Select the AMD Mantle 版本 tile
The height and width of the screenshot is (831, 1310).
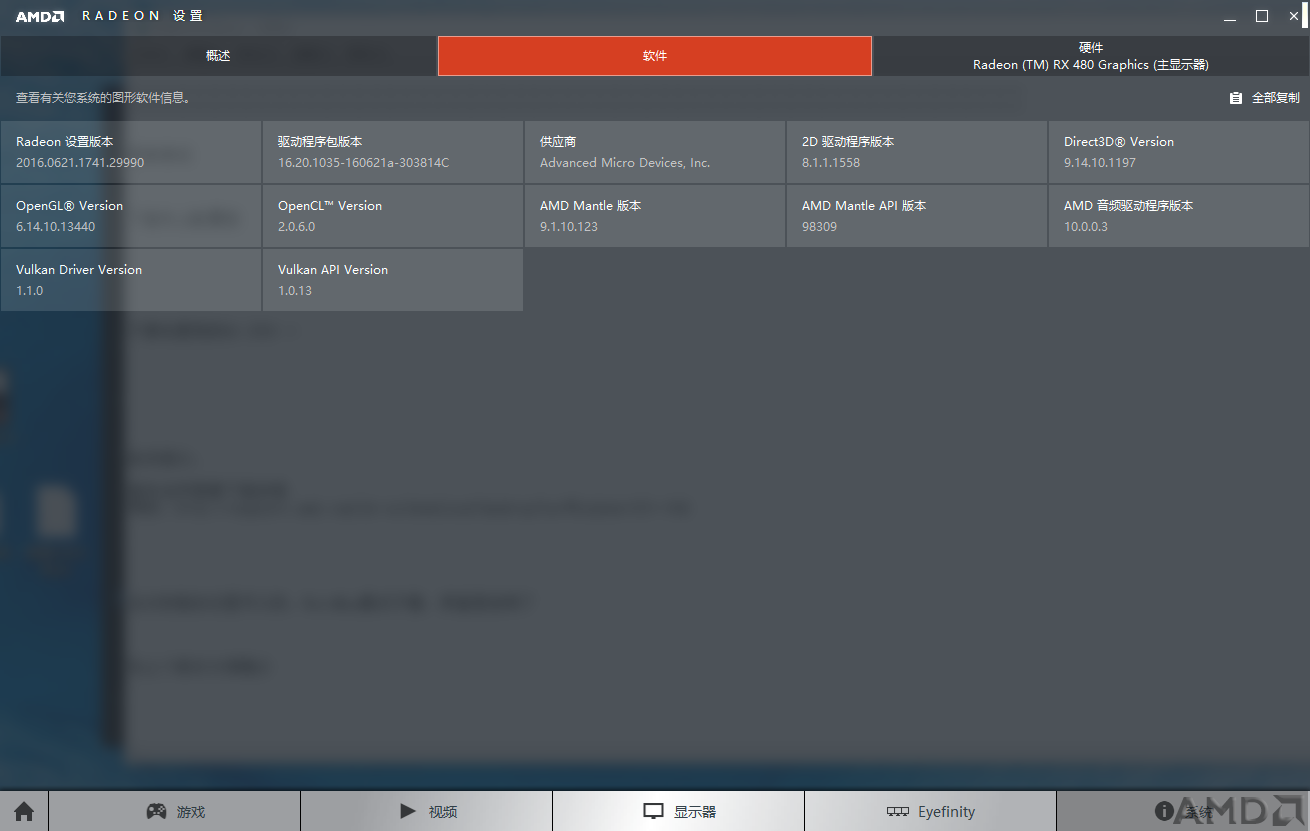[x=655, y=216]
